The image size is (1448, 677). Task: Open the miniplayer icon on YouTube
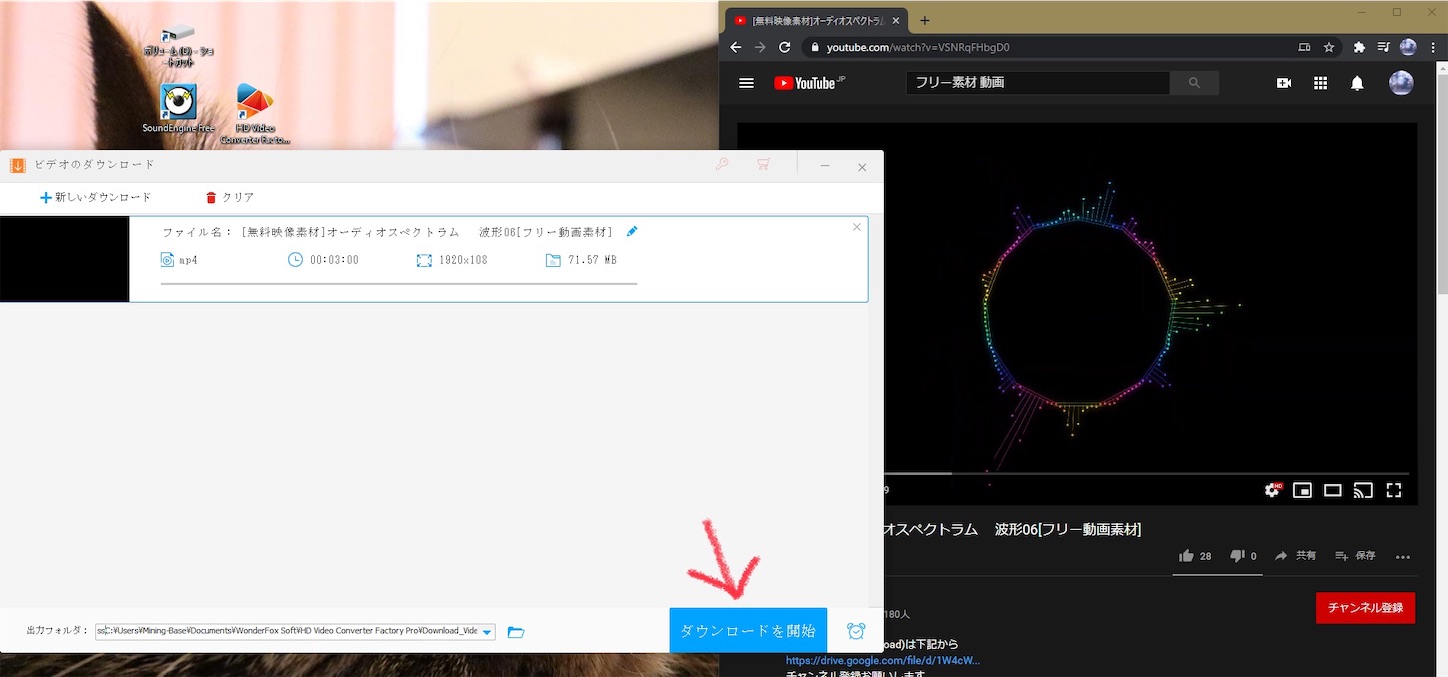(x=1302, y=490)
